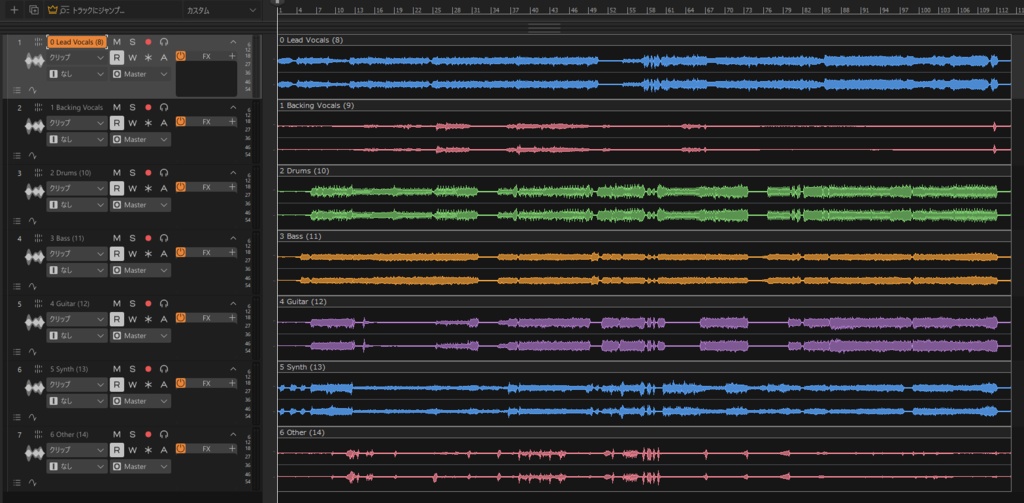
Task: Arm the Other track for recording
Action: click(148, 434)
